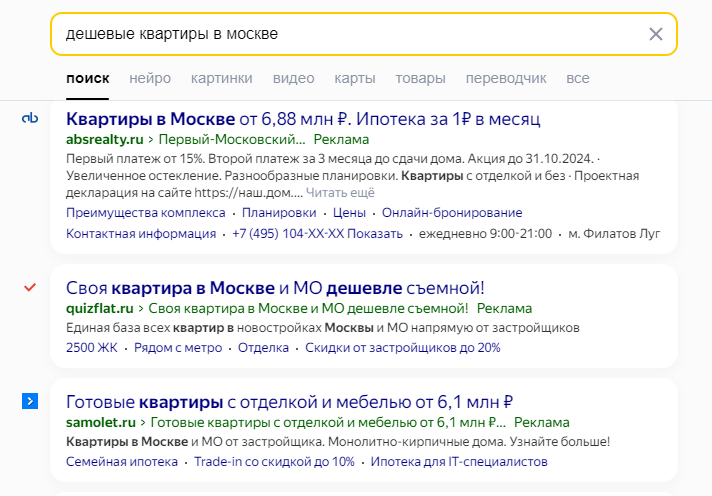The width and height of the screenshot is (712, 496).
Task: Click 'Реклама' label on quizflat result
Action: pyautogui.click(x=504, y=308)
